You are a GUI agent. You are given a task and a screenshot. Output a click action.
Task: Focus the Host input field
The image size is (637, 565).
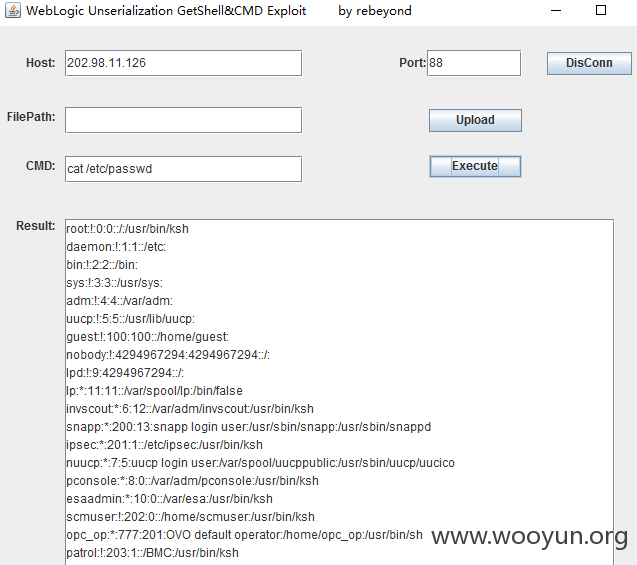(183, 63)
